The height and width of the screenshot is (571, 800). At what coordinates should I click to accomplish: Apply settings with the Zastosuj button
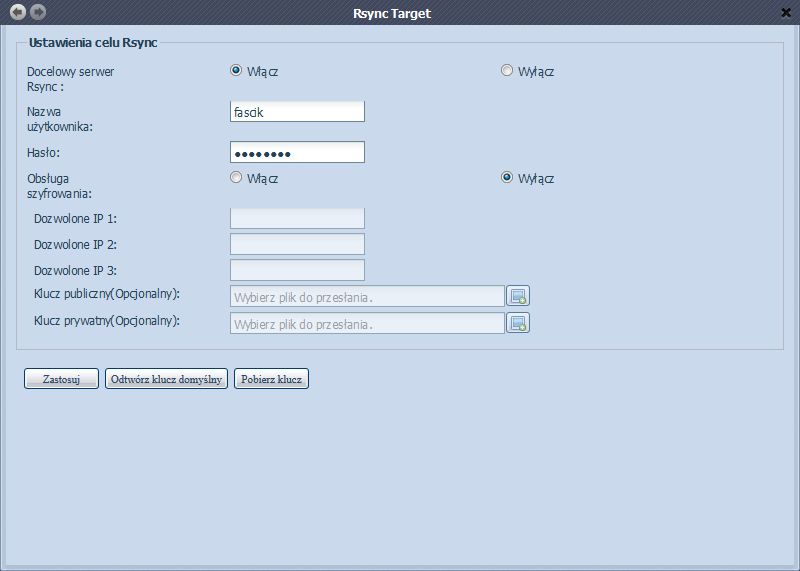tap(61, 379)
